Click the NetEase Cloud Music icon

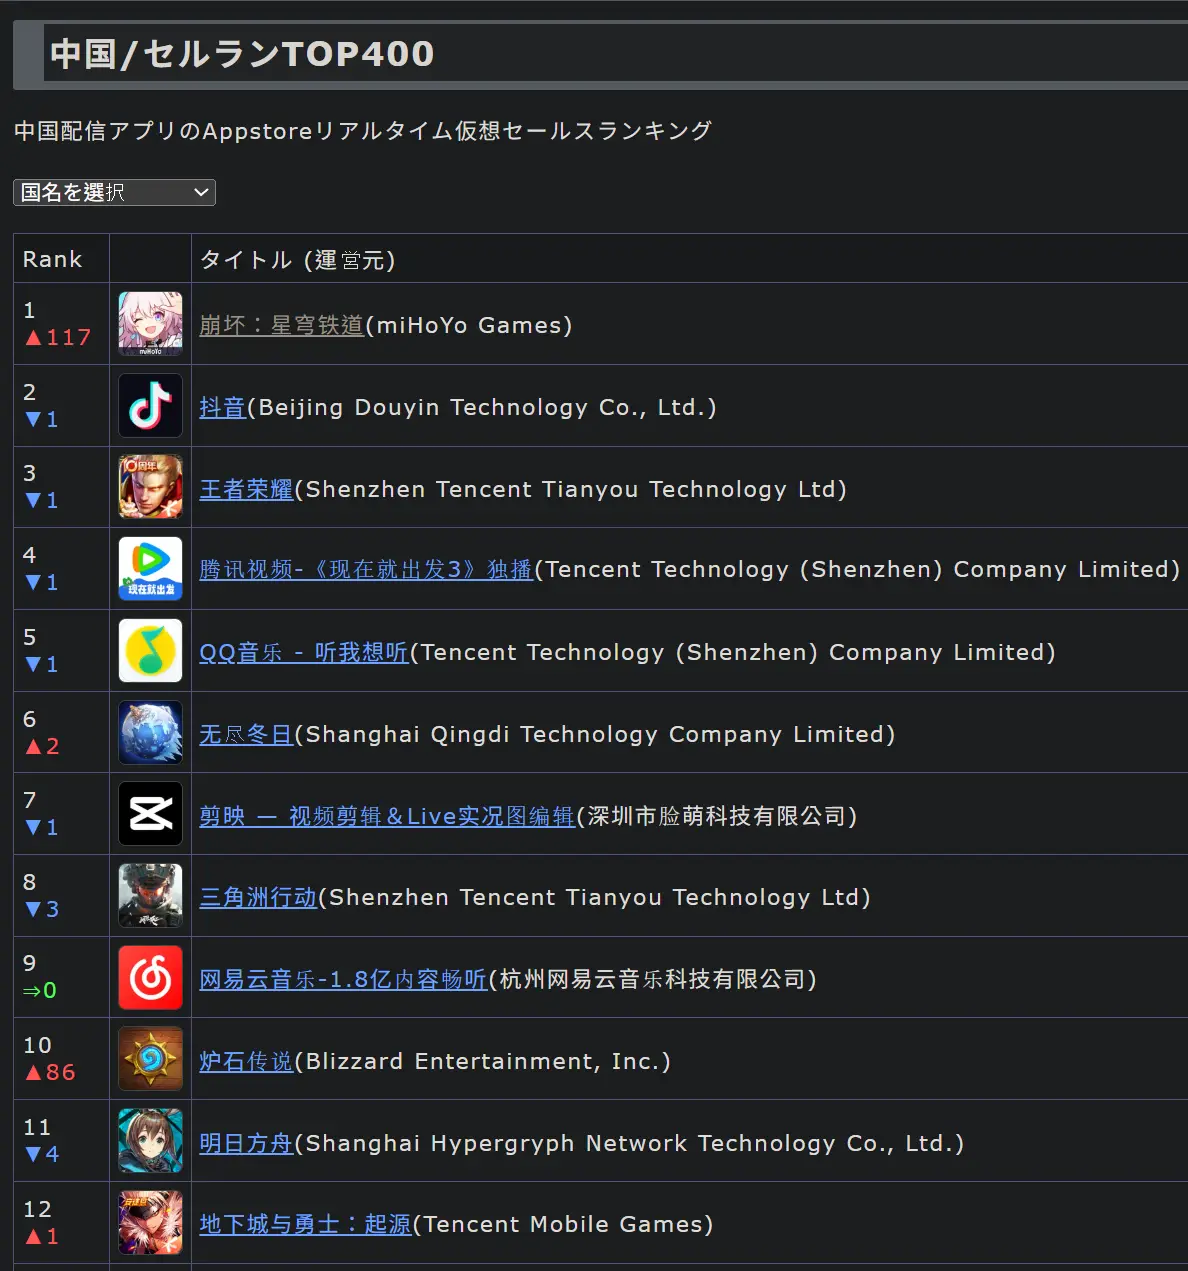point(150,978)
